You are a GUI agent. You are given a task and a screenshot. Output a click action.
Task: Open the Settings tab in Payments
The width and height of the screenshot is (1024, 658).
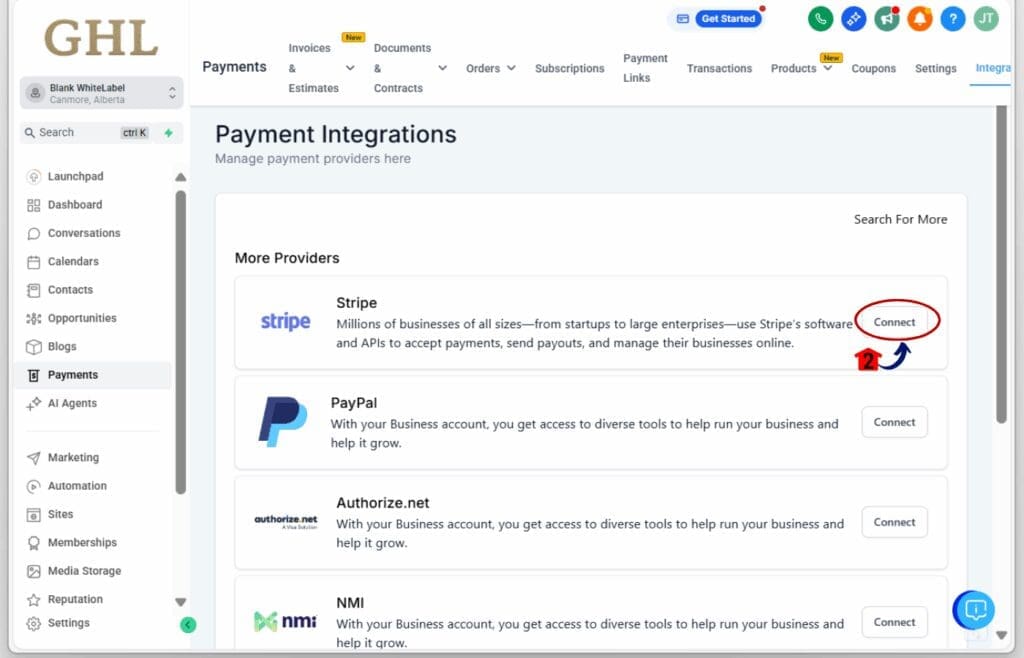pyautogui.click(x=935, y=68)
